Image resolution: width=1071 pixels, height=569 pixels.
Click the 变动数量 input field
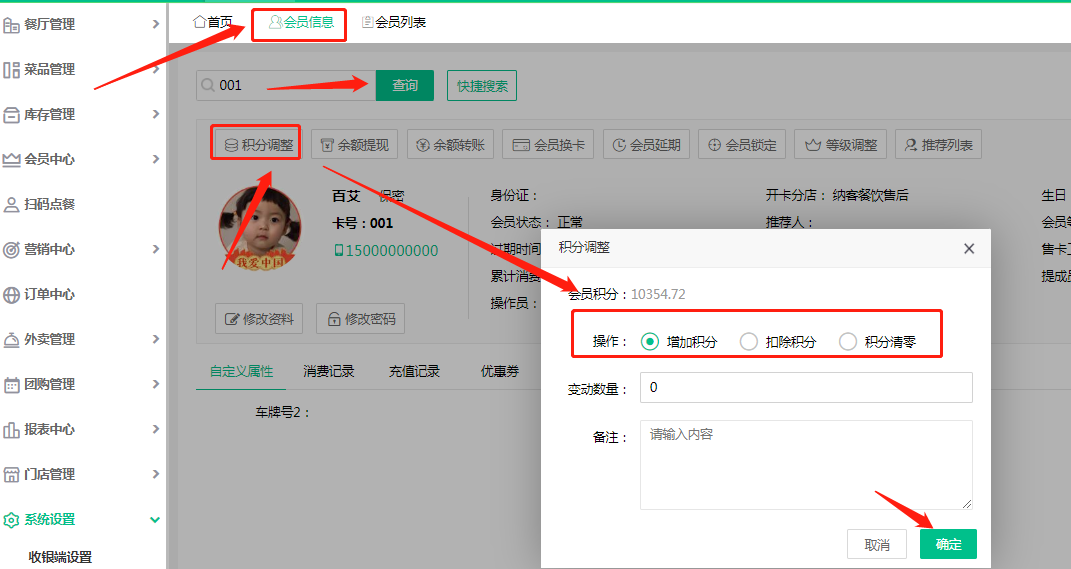[805, 388]
